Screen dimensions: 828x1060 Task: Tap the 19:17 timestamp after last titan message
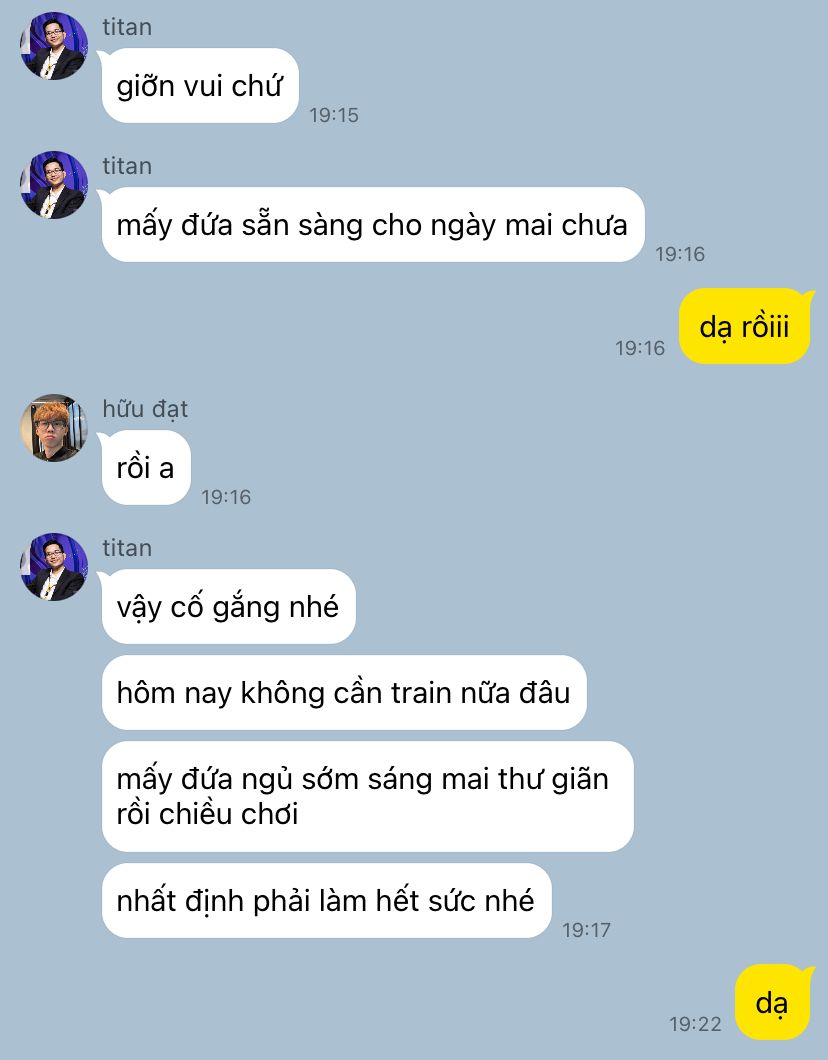coord(586,930)
